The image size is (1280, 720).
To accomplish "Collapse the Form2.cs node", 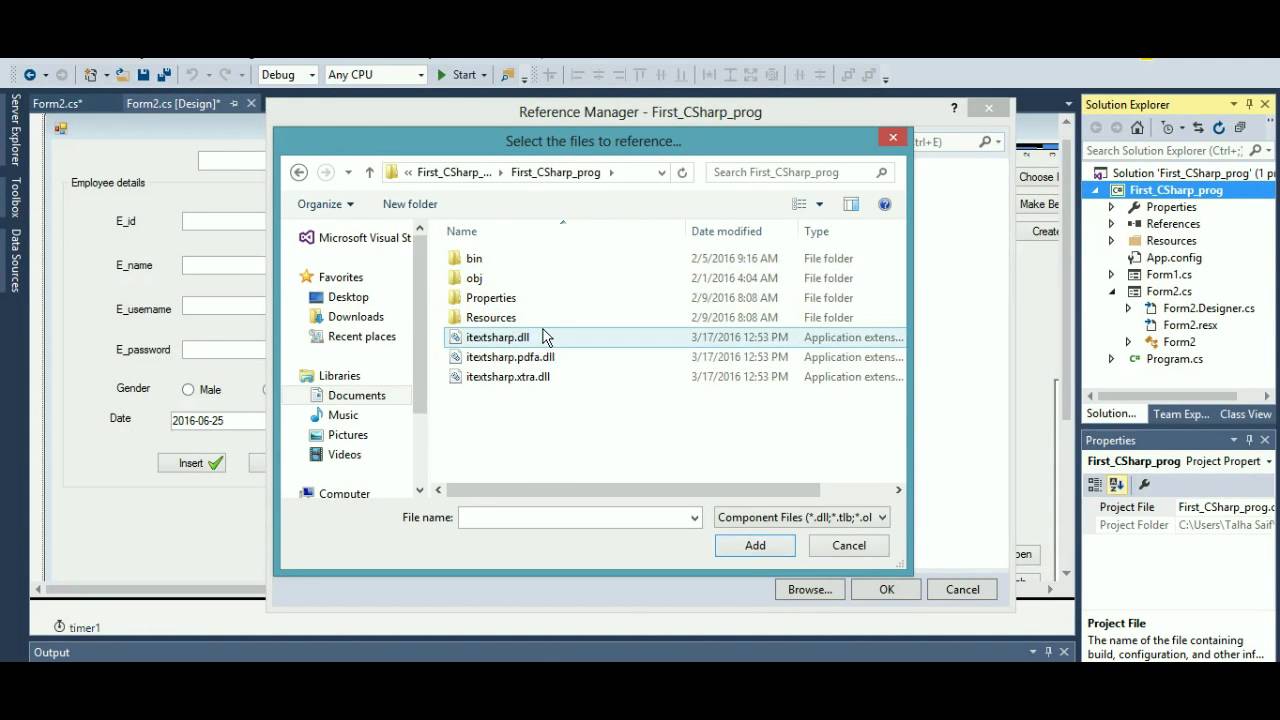I will coord(1111,292).
